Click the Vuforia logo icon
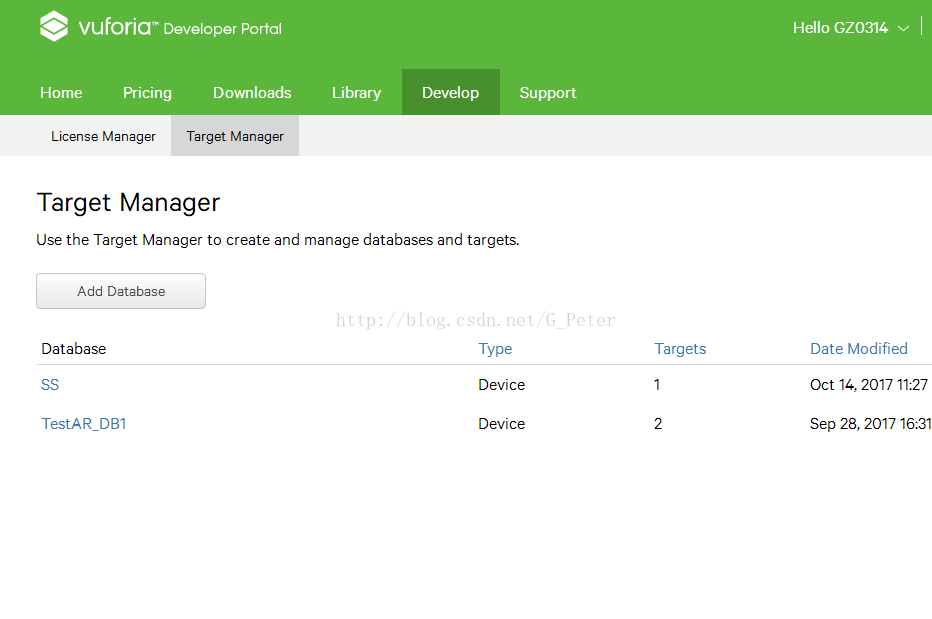This screenshot has width=932, height=619. point(53,26)
